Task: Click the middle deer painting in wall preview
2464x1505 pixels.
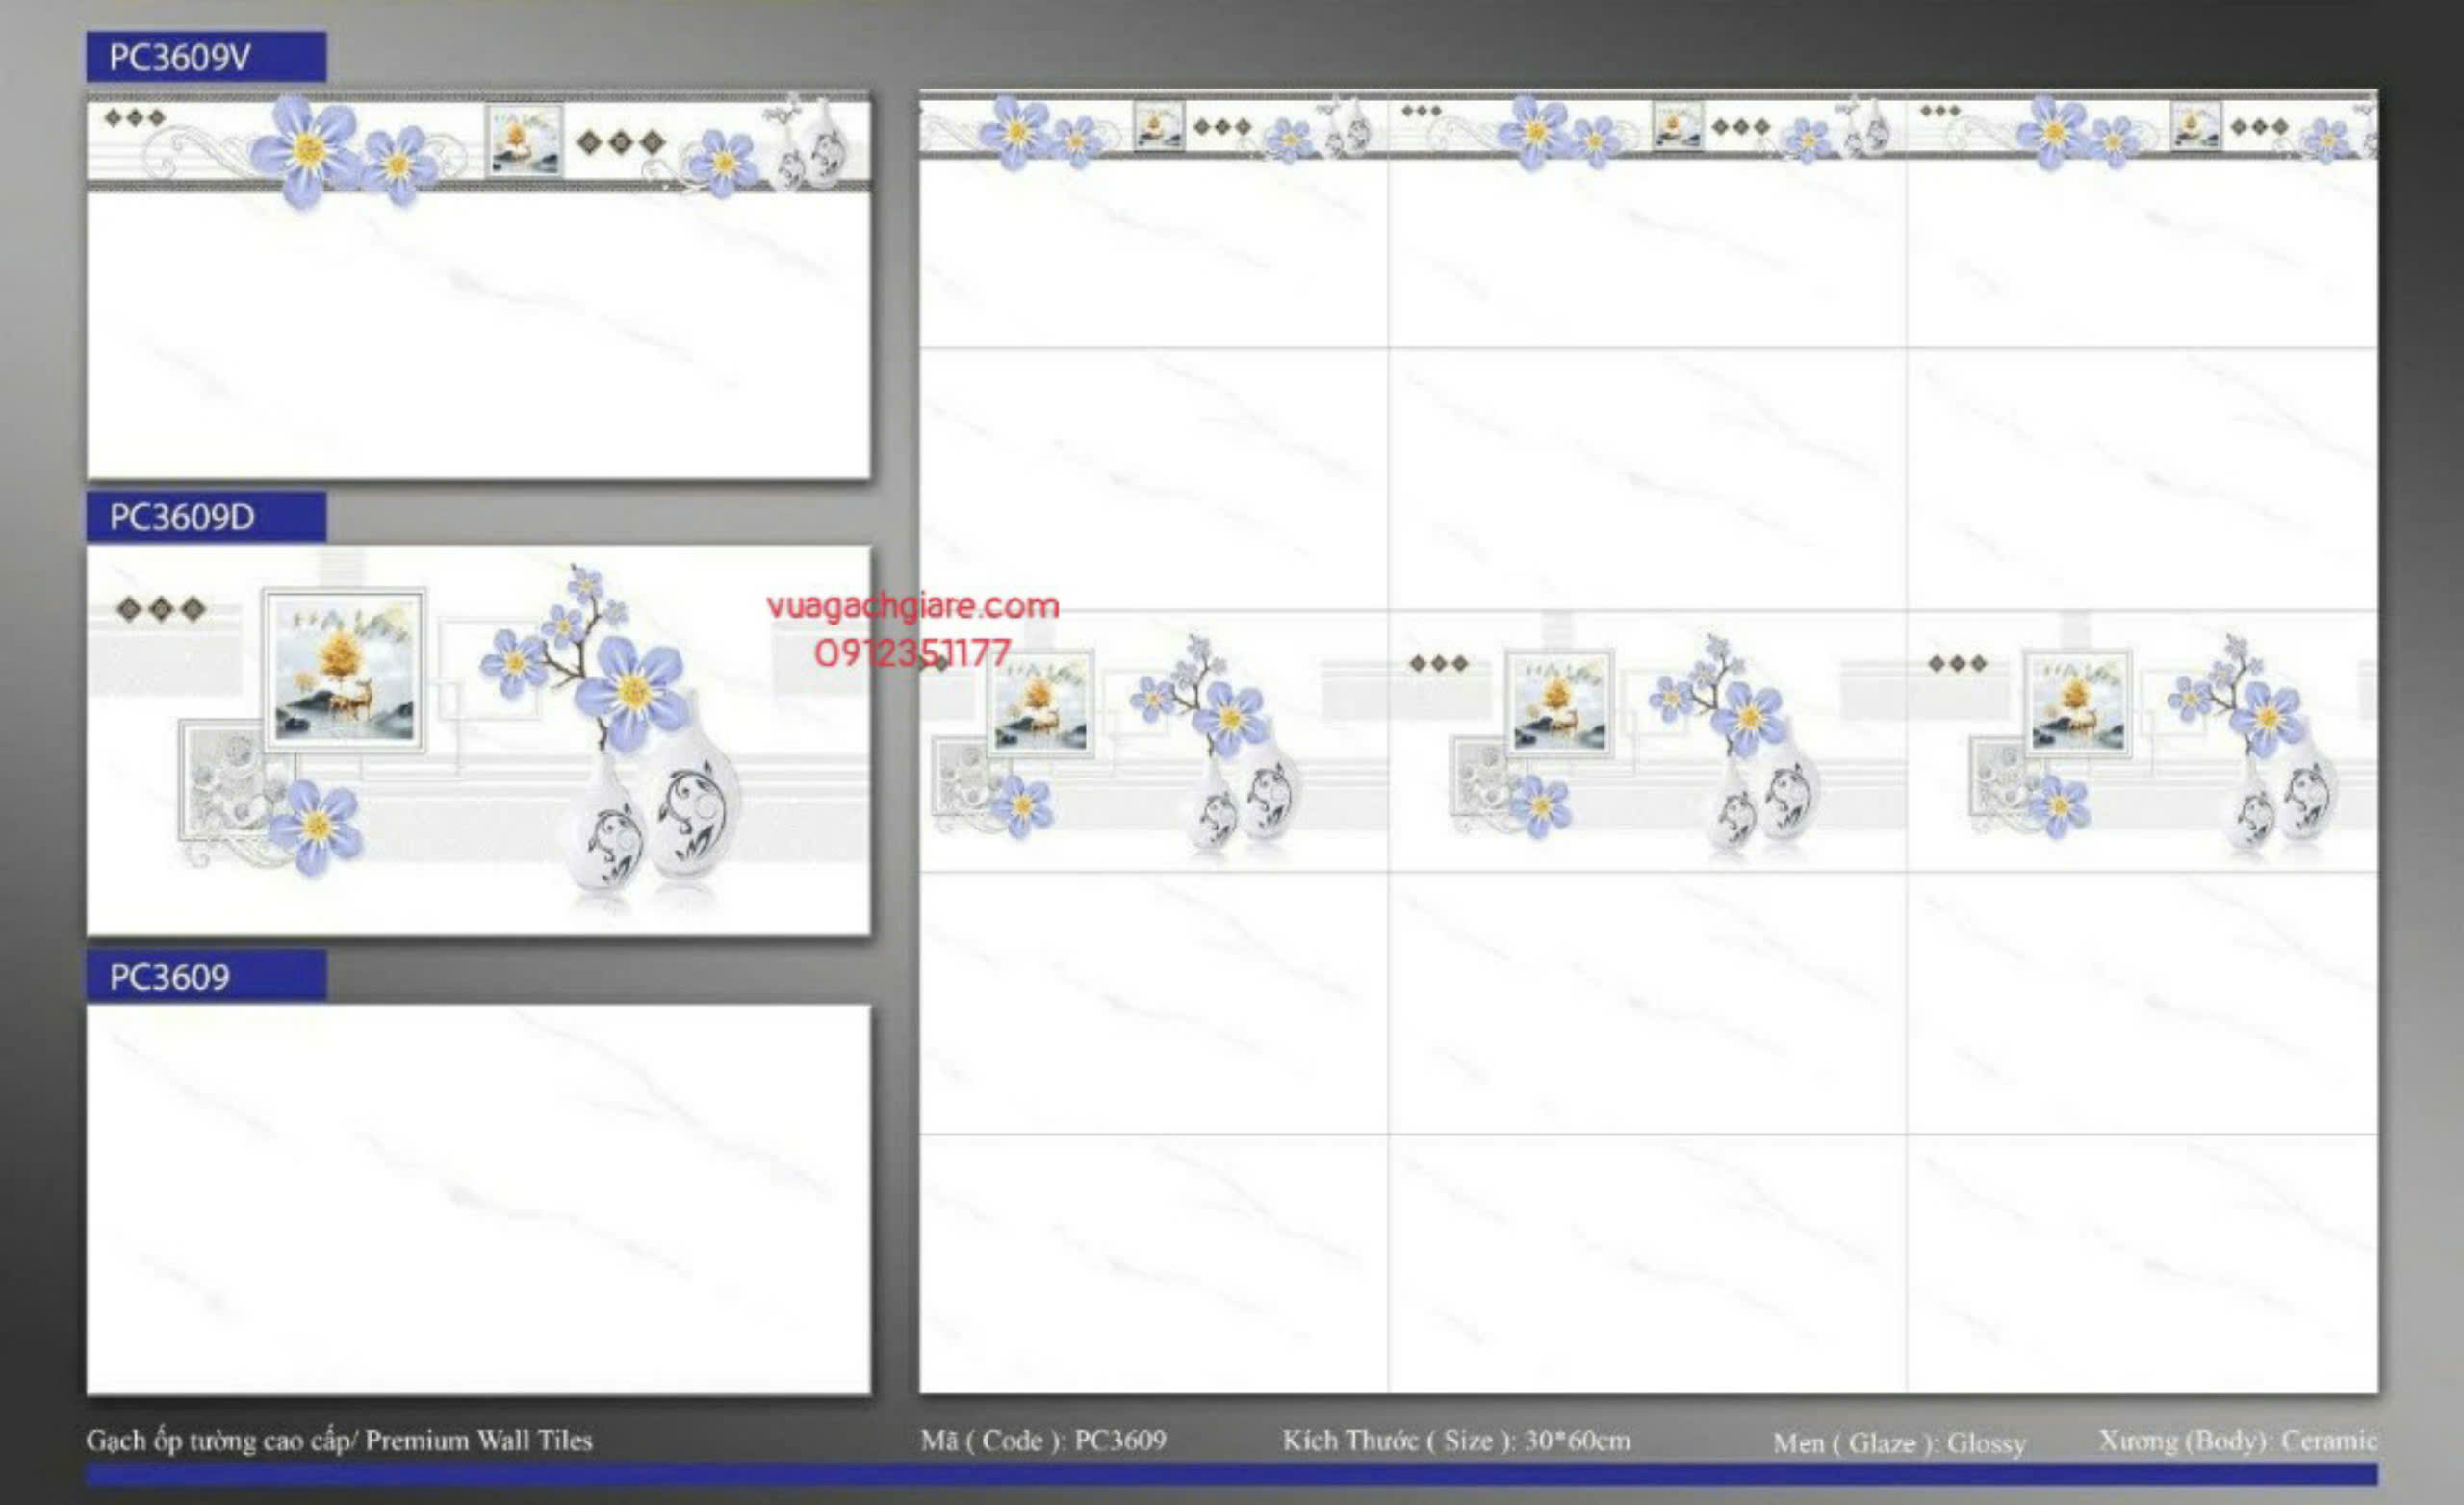Action: tap(1558, 702)
